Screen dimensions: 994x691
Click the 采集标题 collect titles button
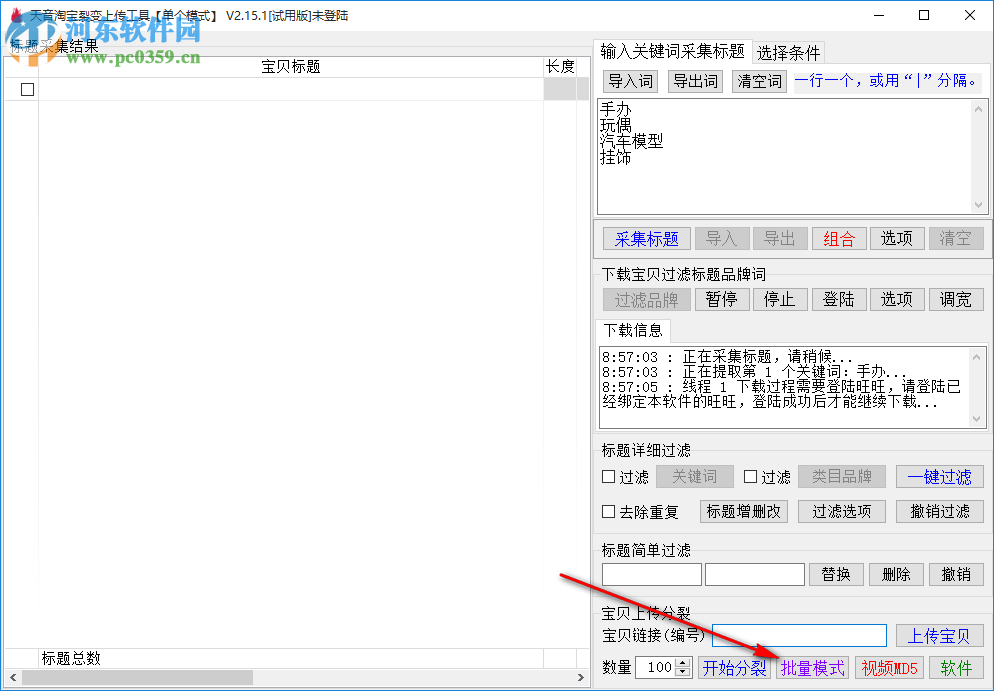[x=646, y=238]
